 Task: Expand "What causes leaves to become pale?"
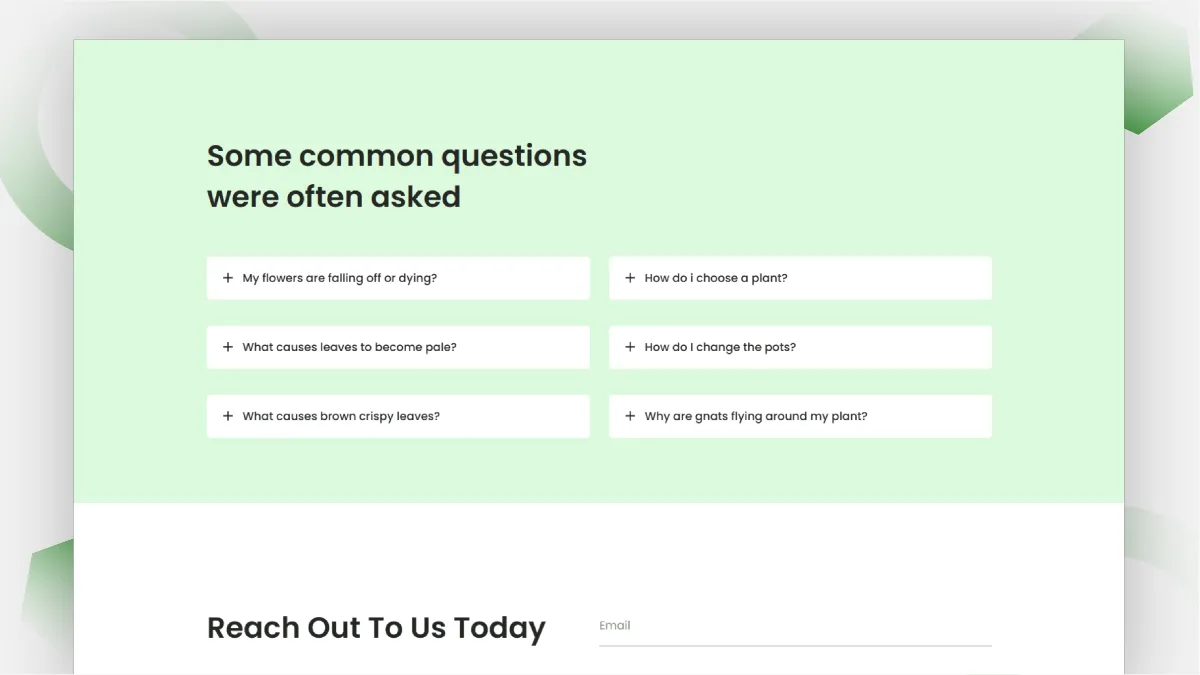[x=398, y=347]
